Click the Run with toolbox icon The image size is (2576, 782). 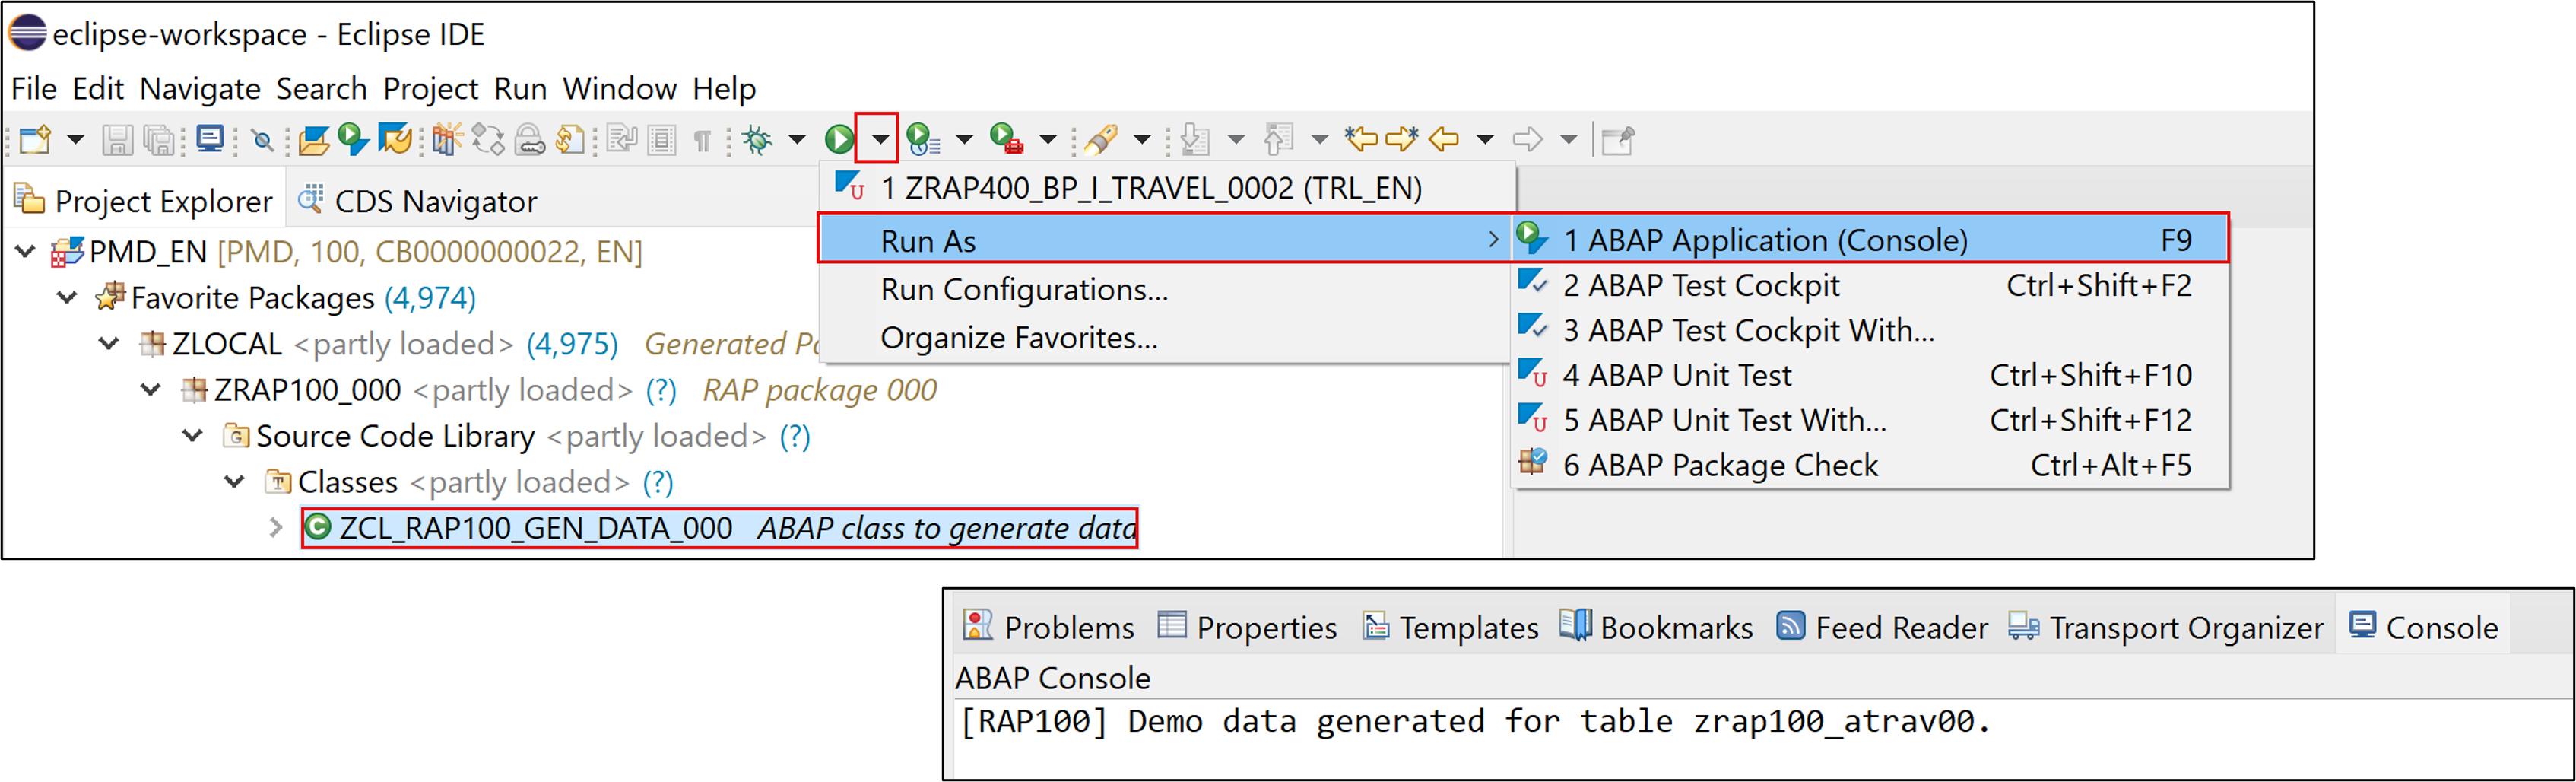pyautogui.click(x=1007, y=139)
